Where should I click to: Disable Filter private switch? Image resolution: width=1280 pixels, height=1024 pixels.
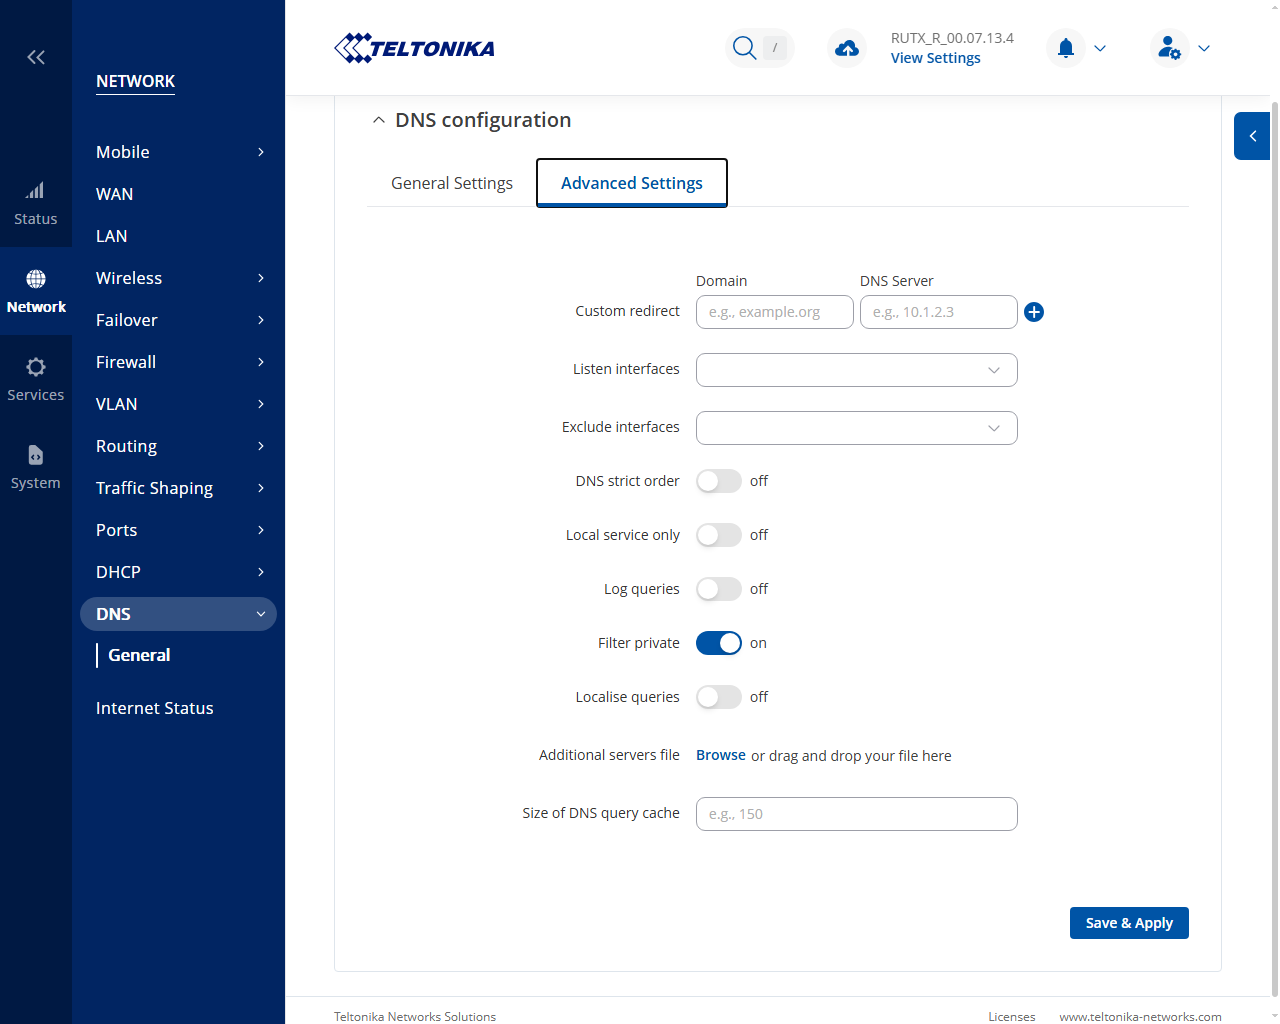tap(719, 643)
